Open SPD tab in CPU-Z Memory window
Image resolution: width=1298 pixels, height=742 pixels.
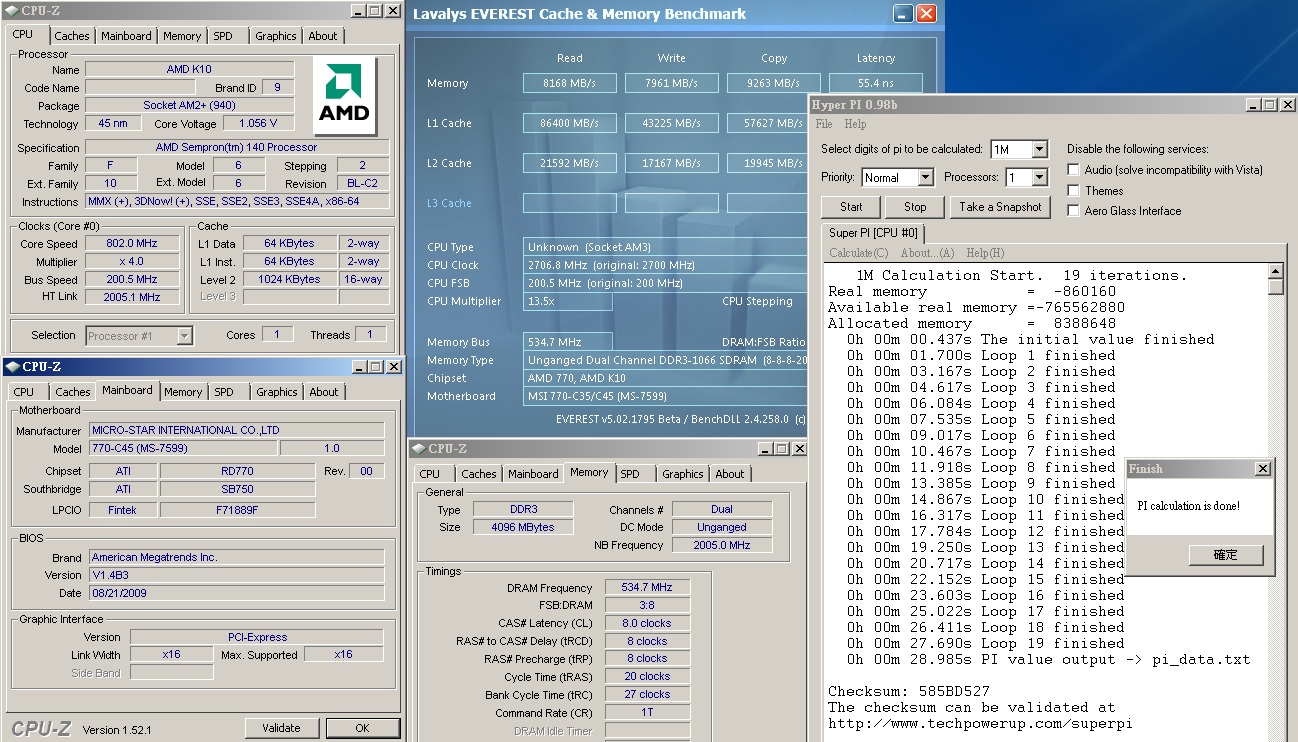(630, 474)
